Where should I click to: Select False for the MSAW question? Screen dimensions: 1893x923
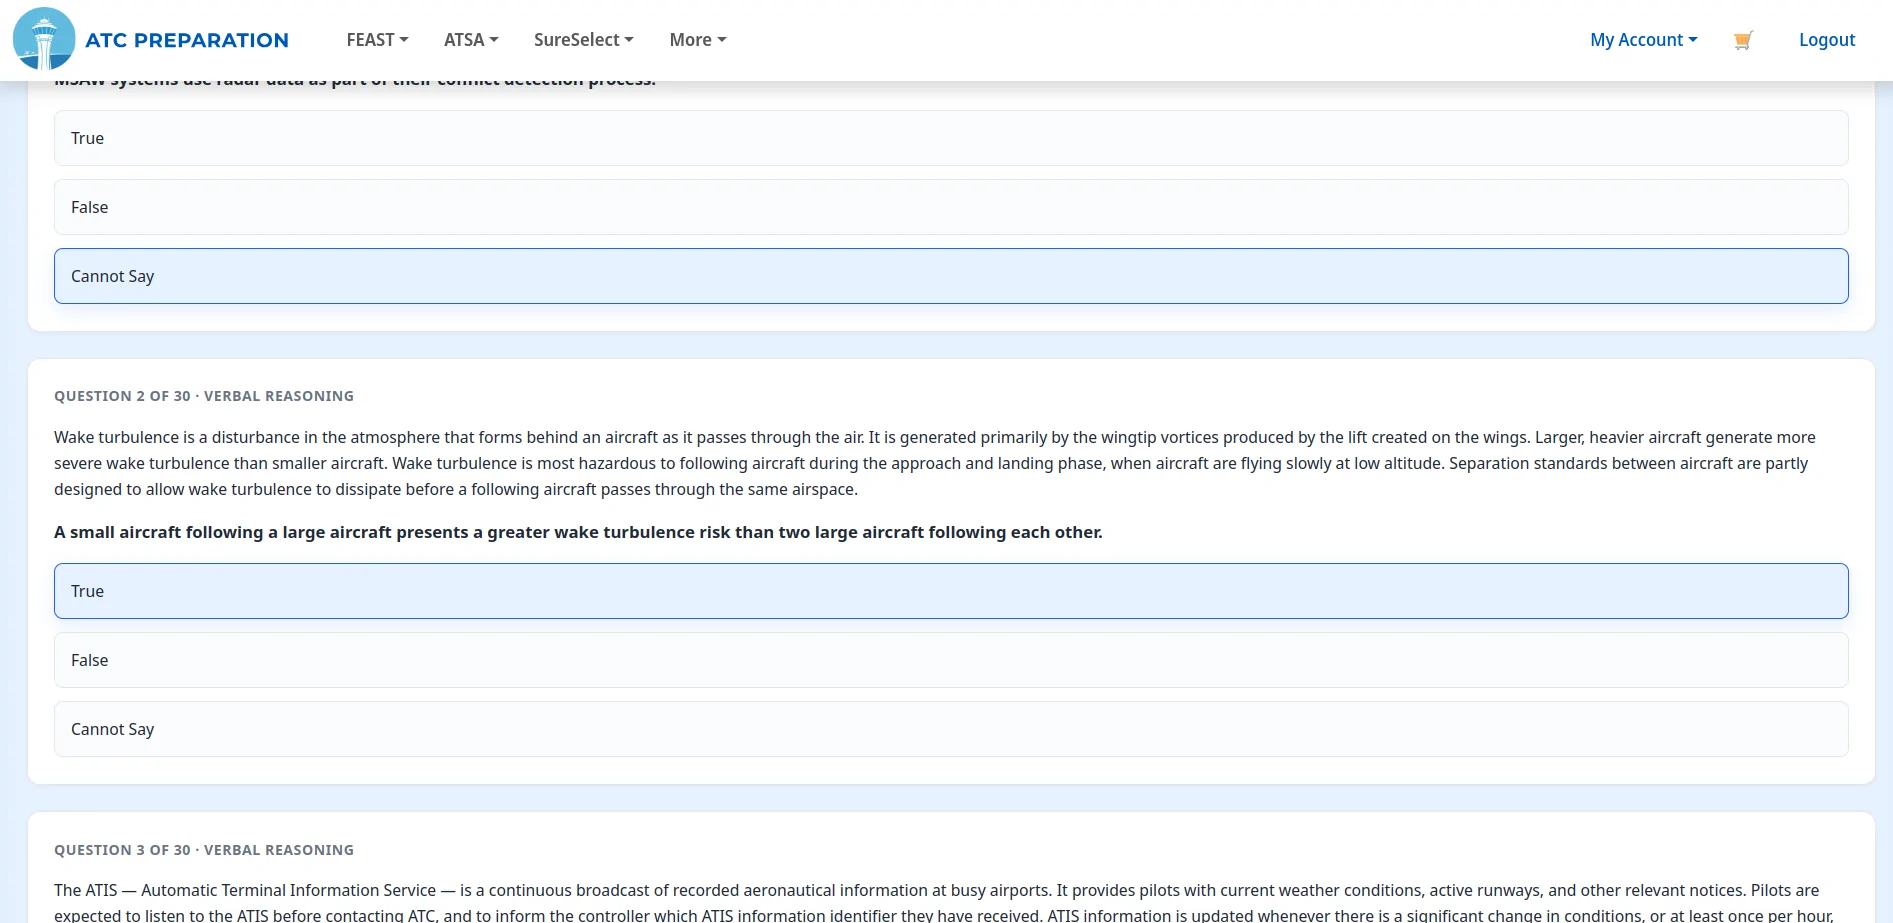[951, 207]
